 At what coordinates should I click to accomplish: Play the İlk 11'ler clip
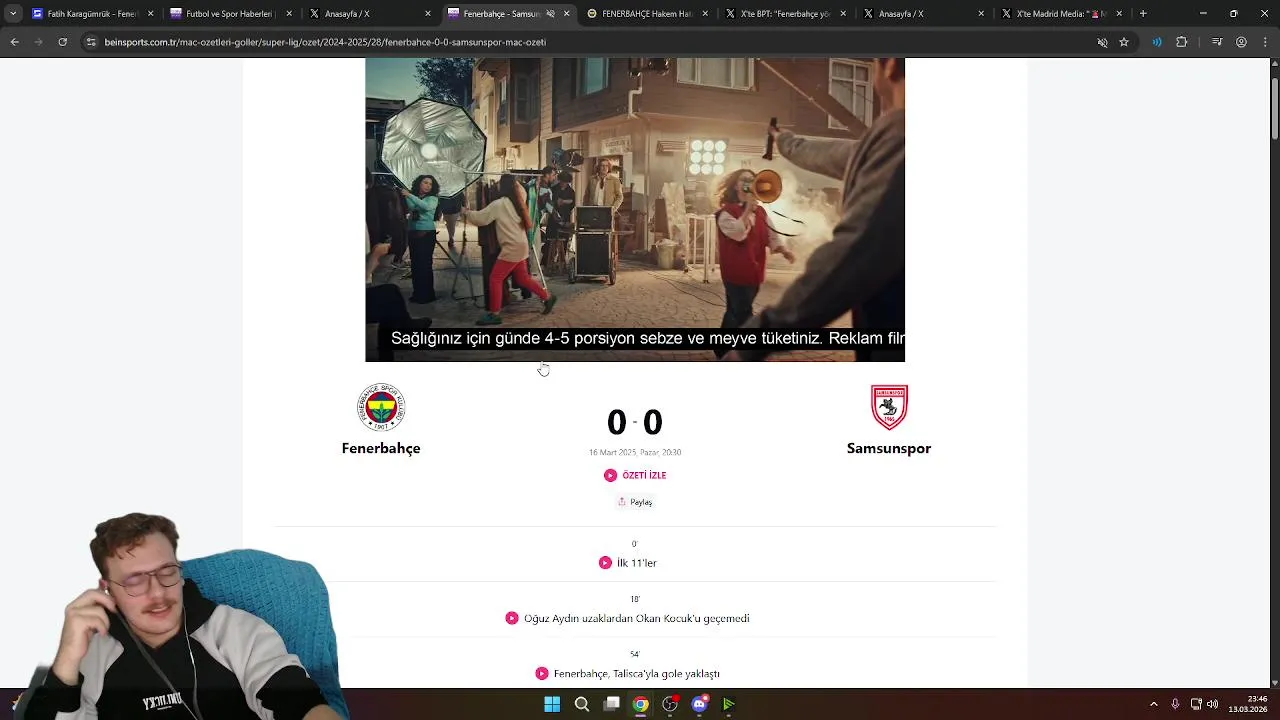click(605, 563)
